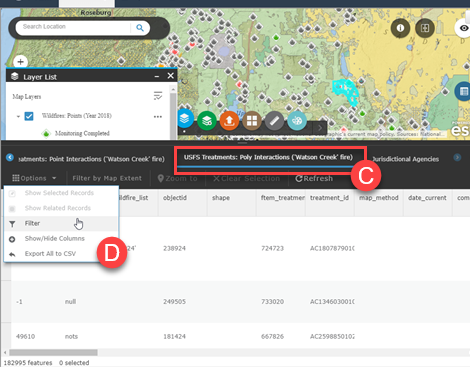
Task: Go to previous table tabs arrow
Action: (10, 157)
